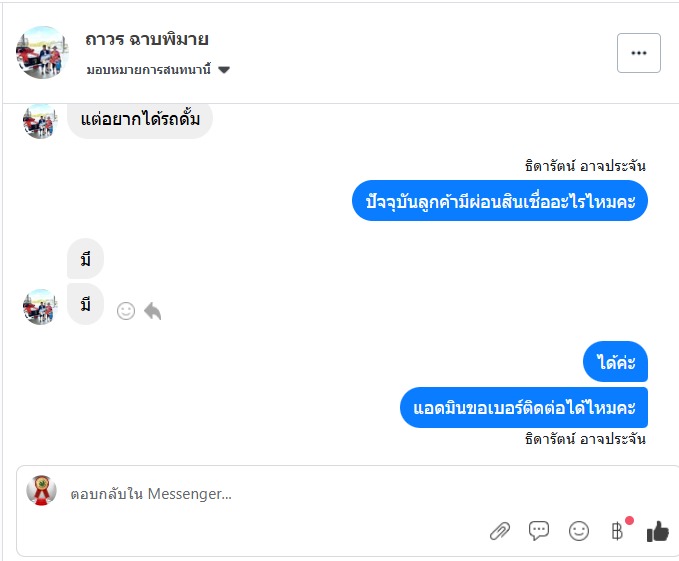The width and height of the screenshot is (679, 561).
Task: Select the แต่อยากได้รถดั้ม message bubble
Action: [140, 120]
